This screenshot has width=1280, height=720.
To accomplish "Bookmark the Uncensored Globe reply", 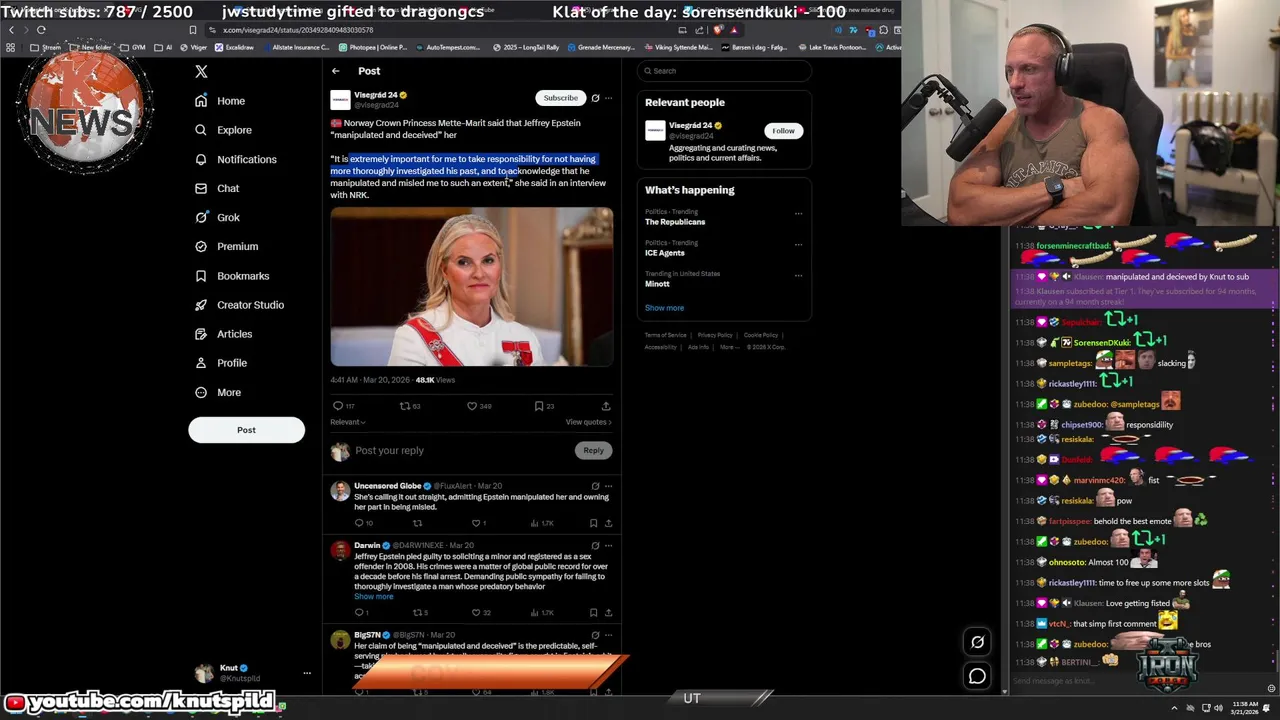I will point(593,523).
